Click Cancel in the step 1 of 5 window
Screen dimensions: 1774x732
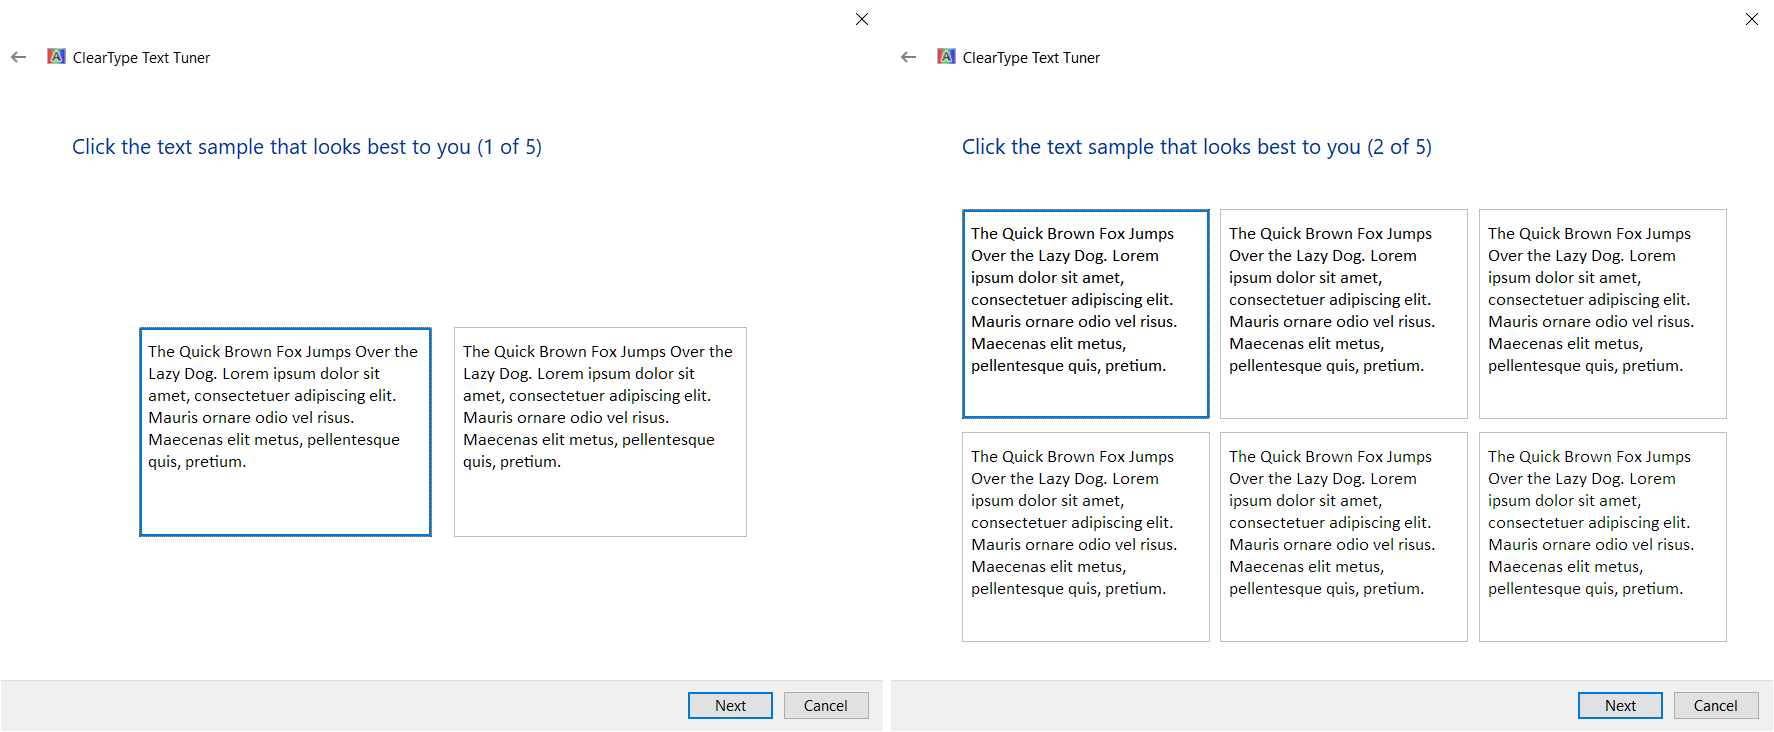(x=826, y=705)
